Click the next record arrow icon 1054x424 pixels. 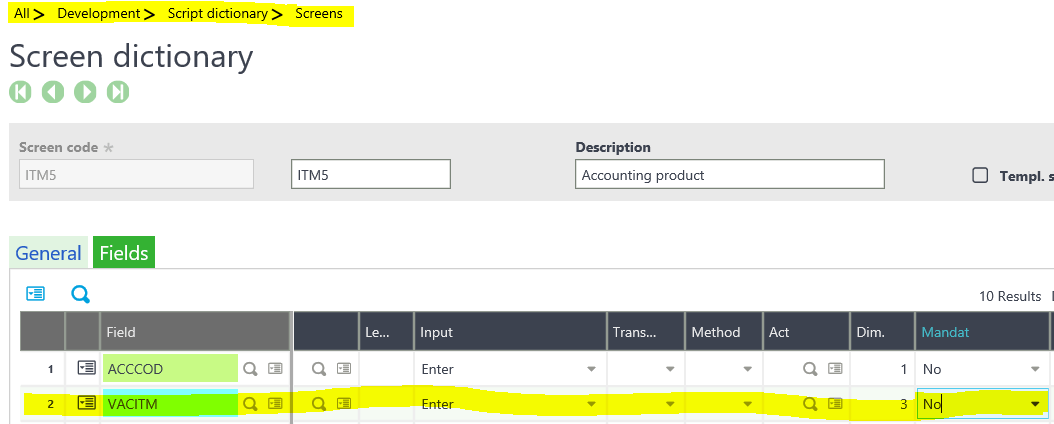click(x=86, y=92)
